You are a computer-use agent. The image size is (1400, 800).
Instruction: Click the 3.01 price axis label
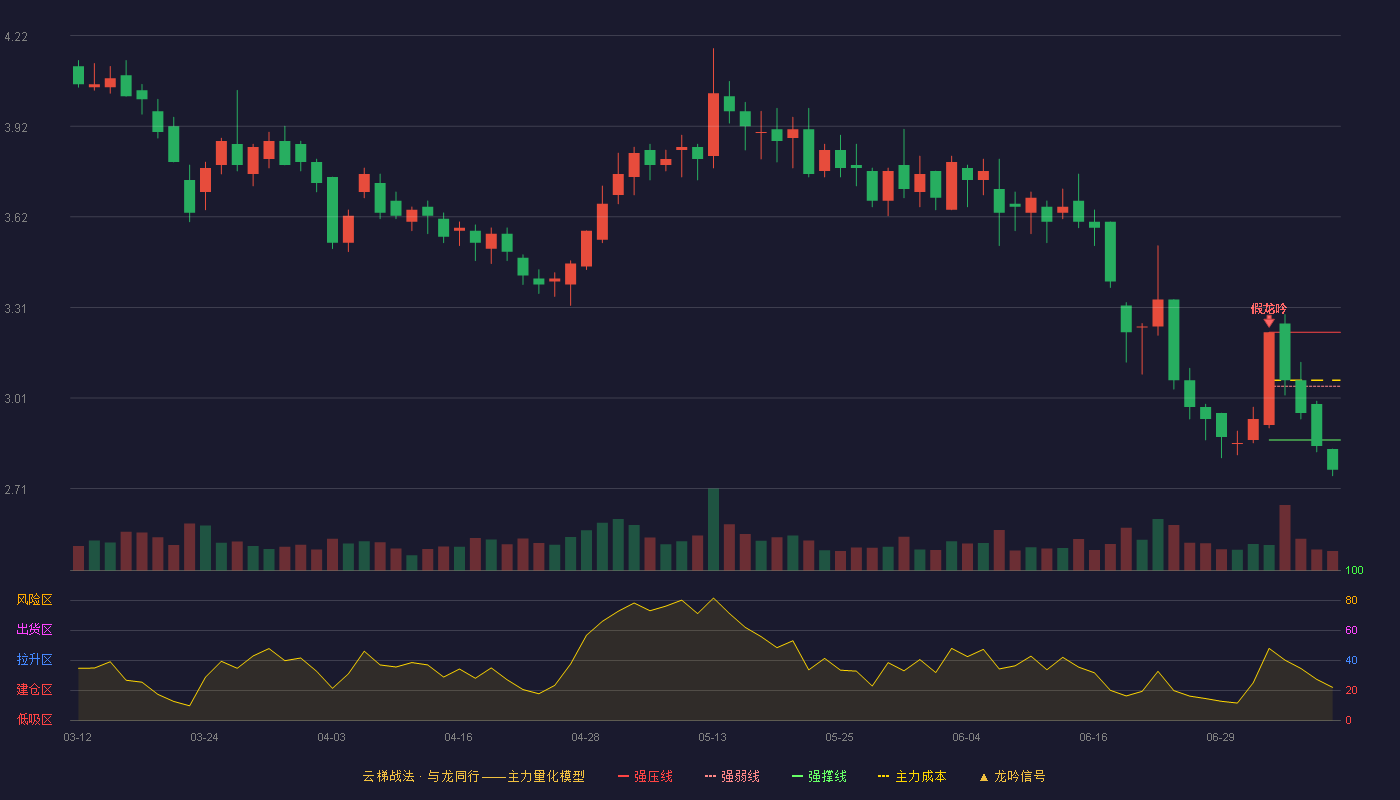click(x=16, y=399)
